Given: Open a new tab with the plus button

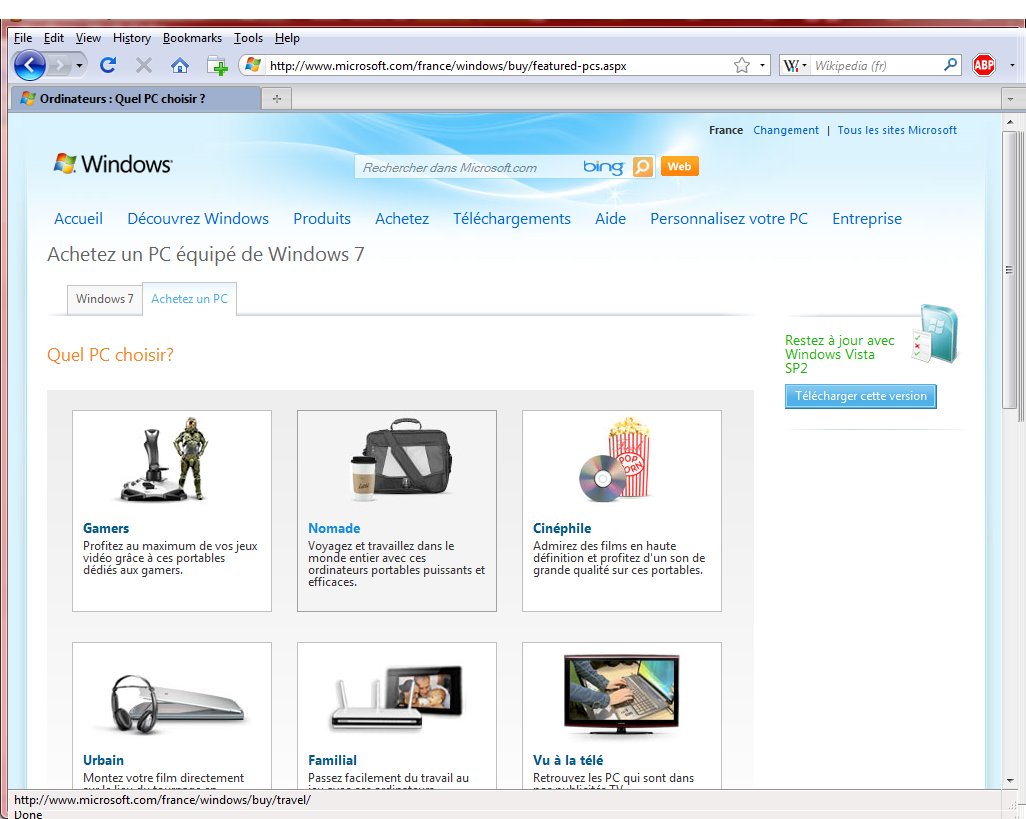Looking at the screenshot, I should pyautogui.click(x=277, y=99).
